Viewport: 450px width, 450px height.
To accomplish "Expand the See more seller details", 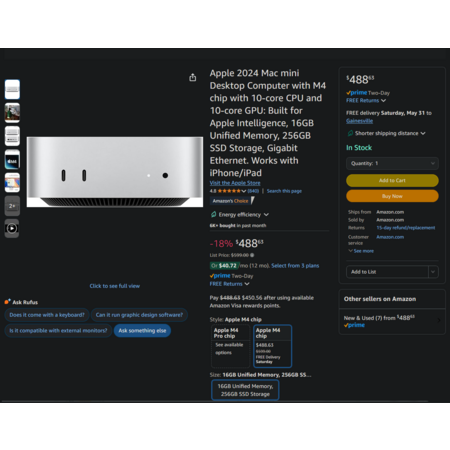I will click(361, 251).
